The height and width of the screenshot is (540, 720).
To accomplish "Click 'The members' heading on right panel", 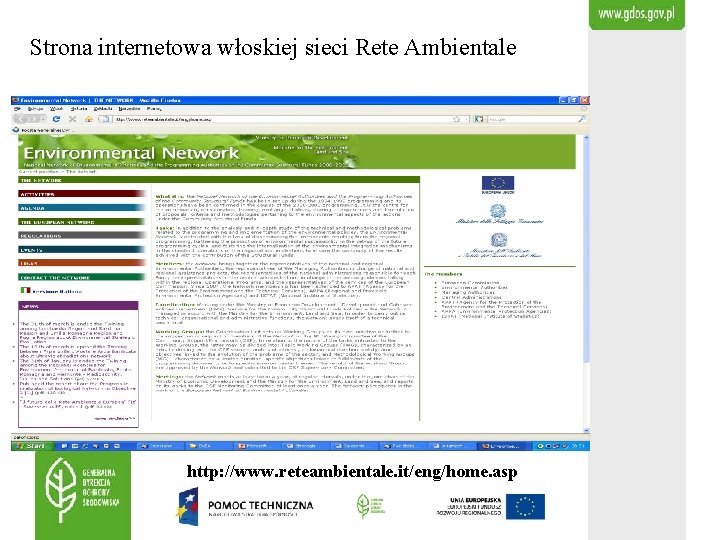I will coord(443,274).
